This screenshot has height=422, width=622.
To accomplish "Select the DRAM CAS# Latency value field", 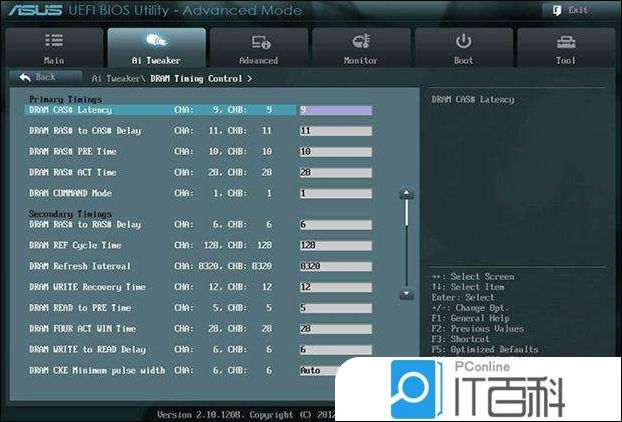I will (x=336, y=110).
